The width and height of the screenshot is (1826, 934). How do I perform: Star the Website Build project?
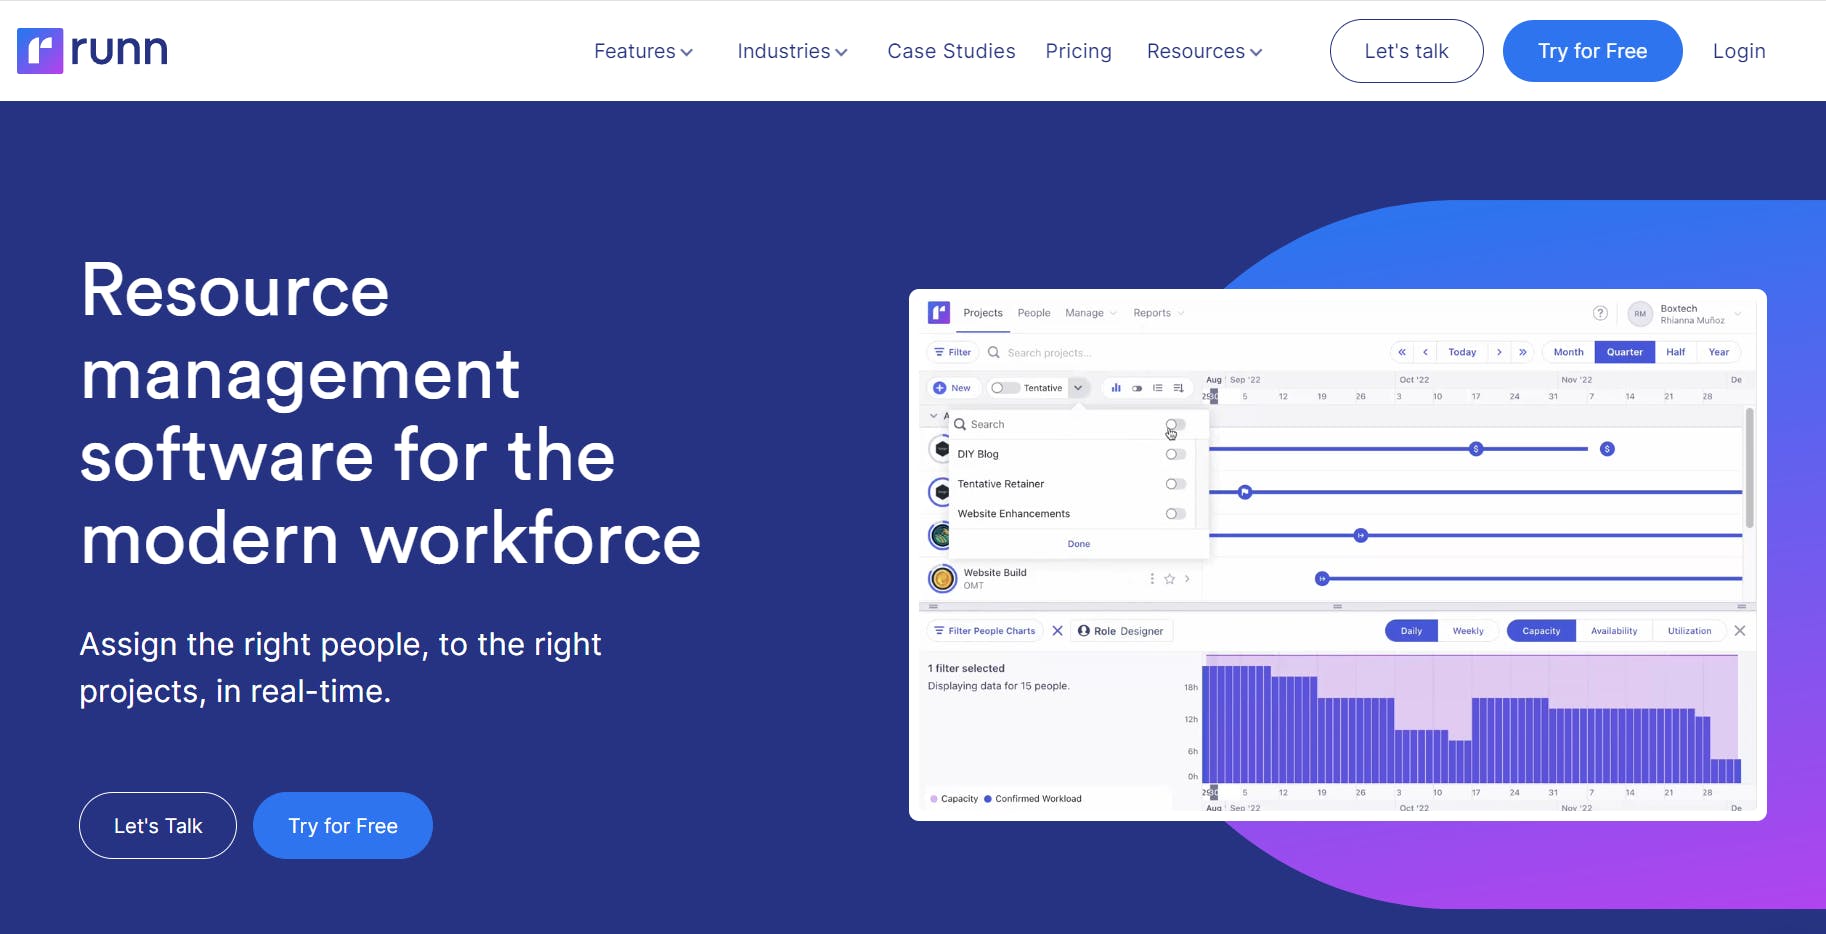pyautogui.click(x=1169, y=579)
